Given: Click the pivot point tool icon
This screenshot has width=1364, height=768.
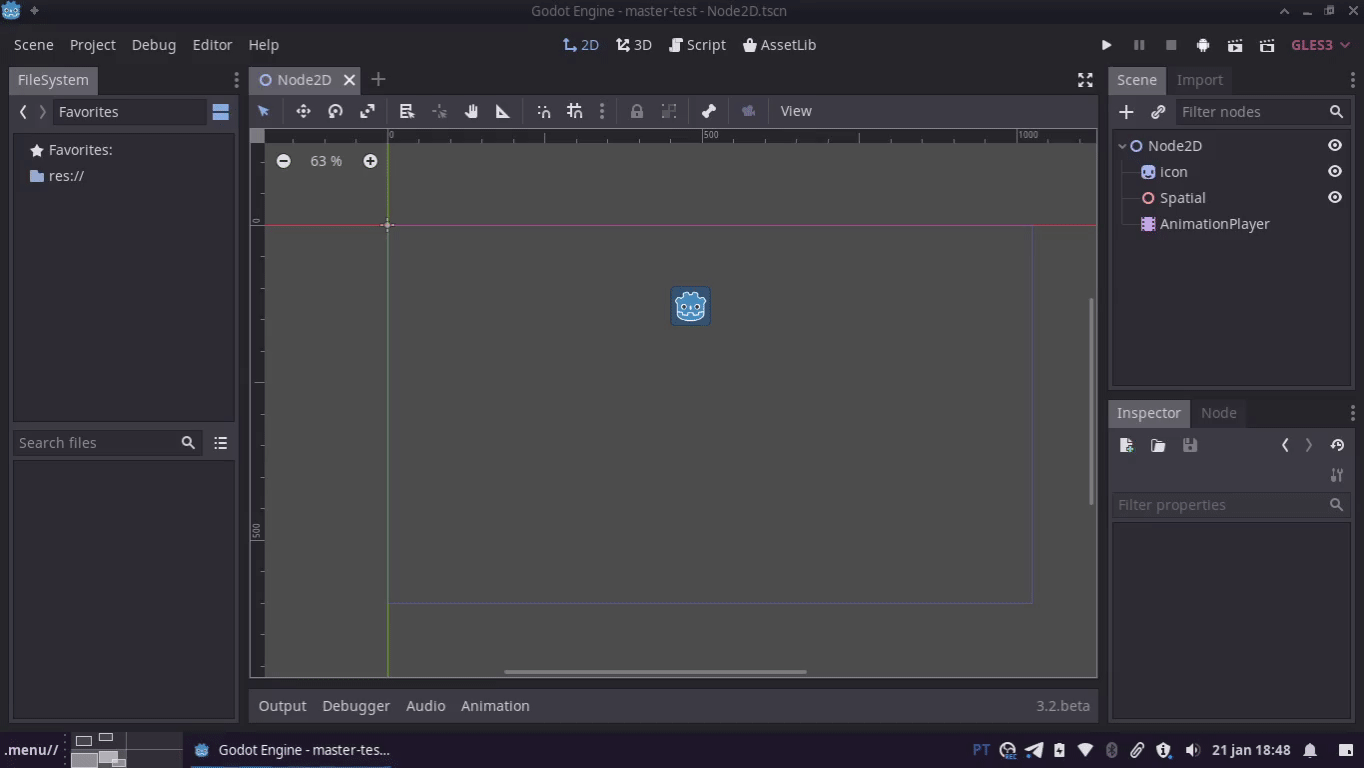Looking at the screenshot, I should coord(439,111).
